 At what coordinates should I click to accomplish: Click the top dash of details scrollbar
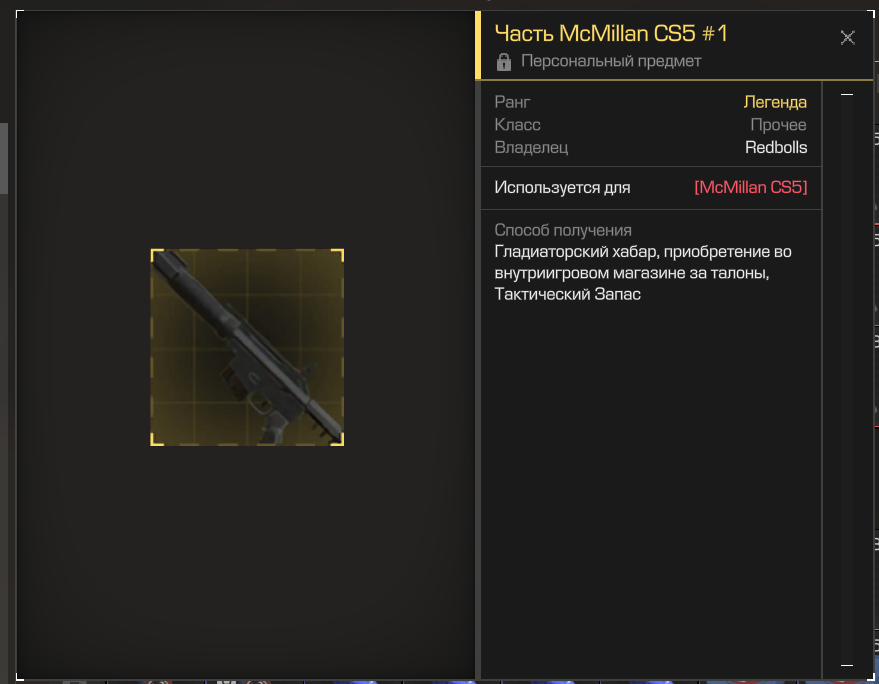tap(846, 95)
